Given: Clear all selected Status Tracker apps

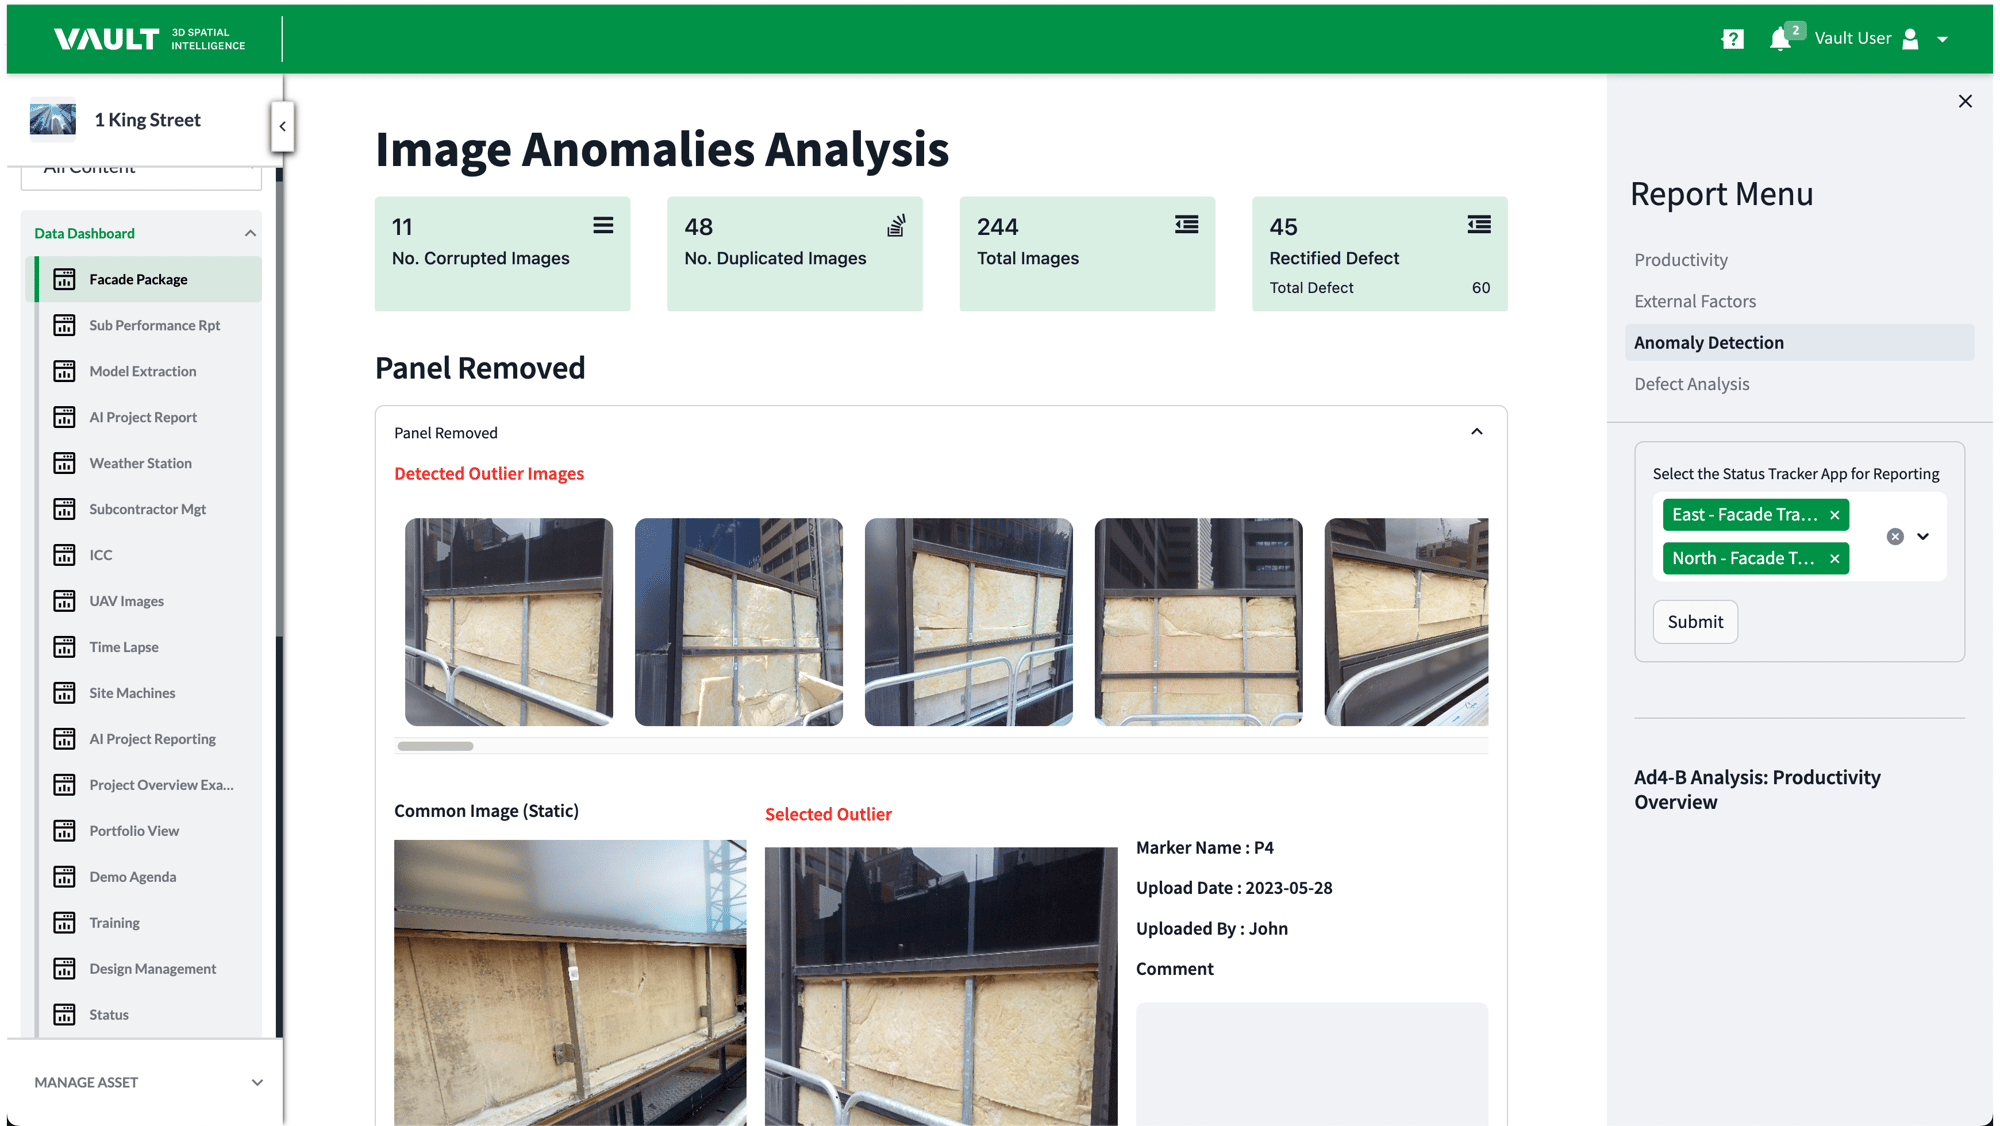Looking at the screenshot, I should click(x=1895, y=537).
